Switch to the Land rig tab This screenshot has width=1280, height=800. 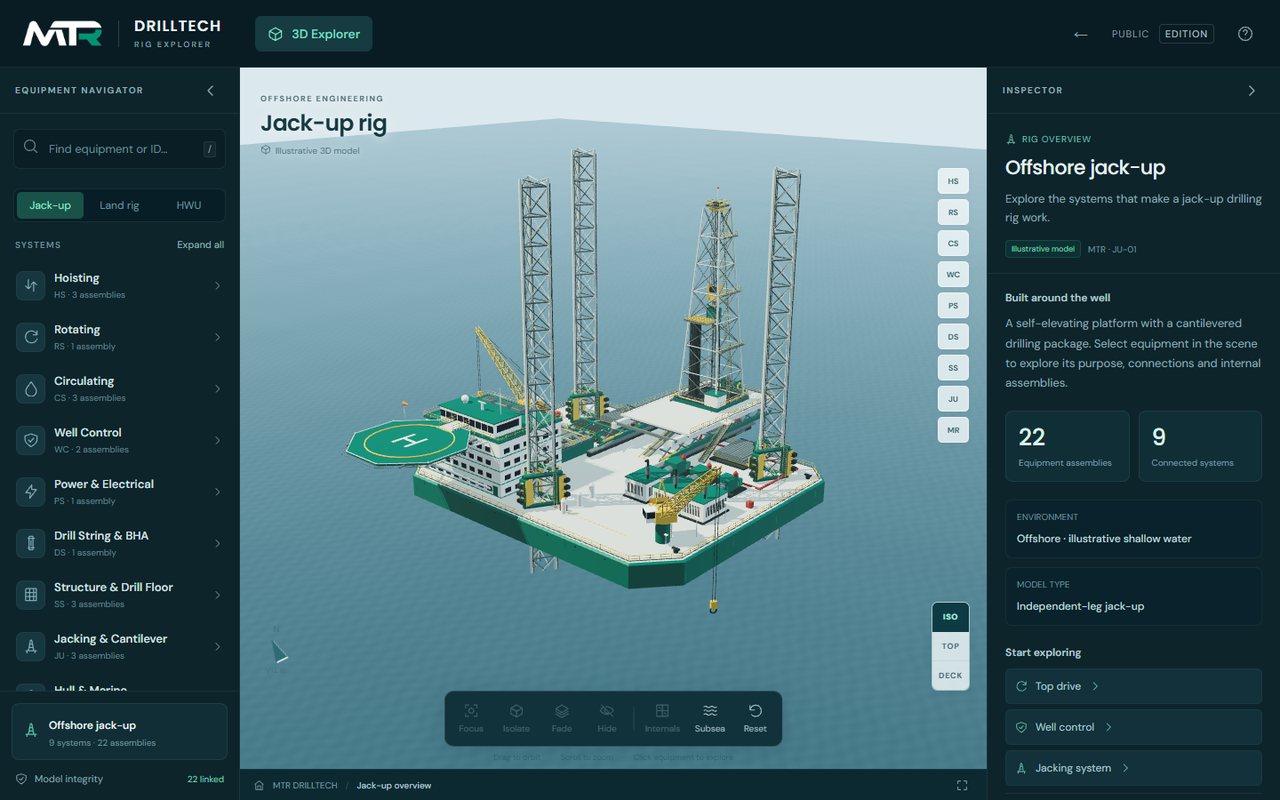pos(119,205)
